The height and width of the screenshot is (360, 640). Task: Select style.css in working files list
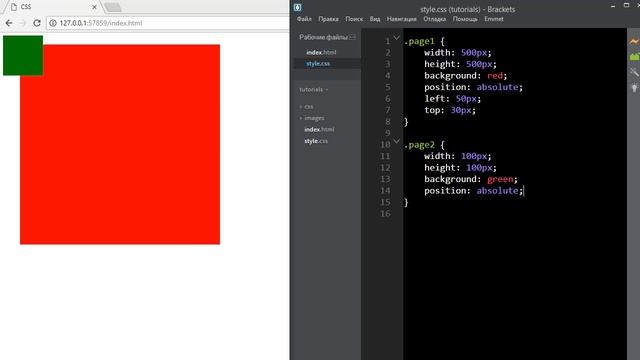[x=318, y=64]
